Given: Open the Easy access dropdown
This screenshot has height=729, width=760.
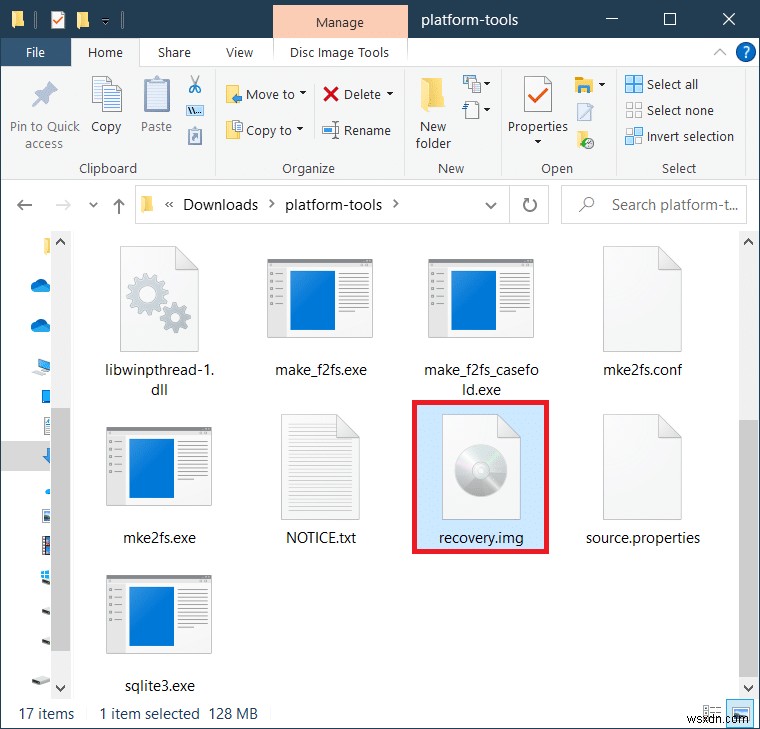Looking at the screenshot, I should coord(476,110).
